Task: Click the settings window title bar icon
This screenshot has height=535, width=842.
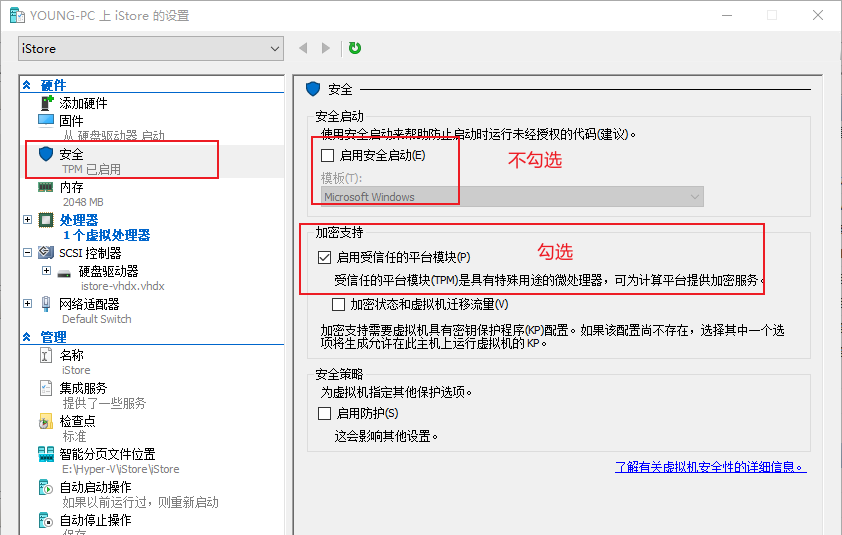Action: pos(17,16)
